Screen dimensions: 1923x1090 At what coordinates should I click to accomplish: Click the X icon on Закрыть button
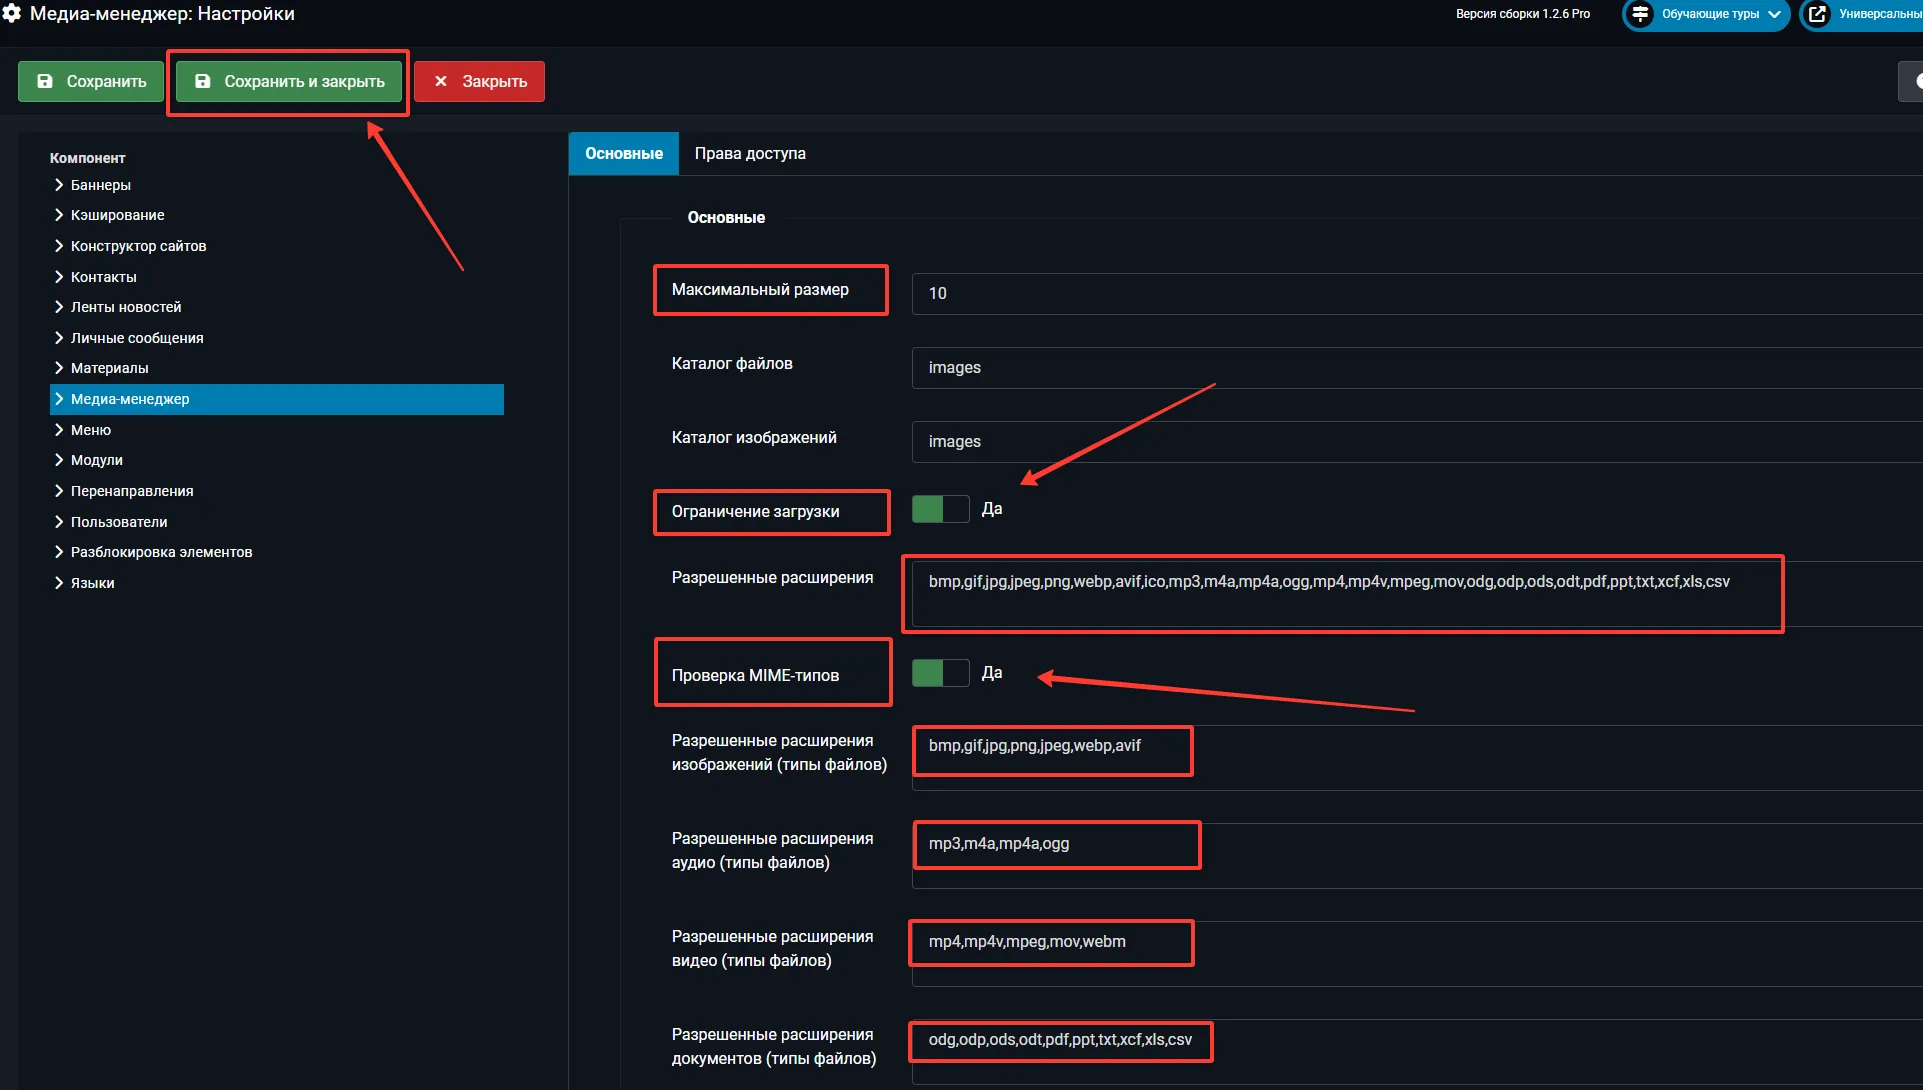click(x=441, y=81)
